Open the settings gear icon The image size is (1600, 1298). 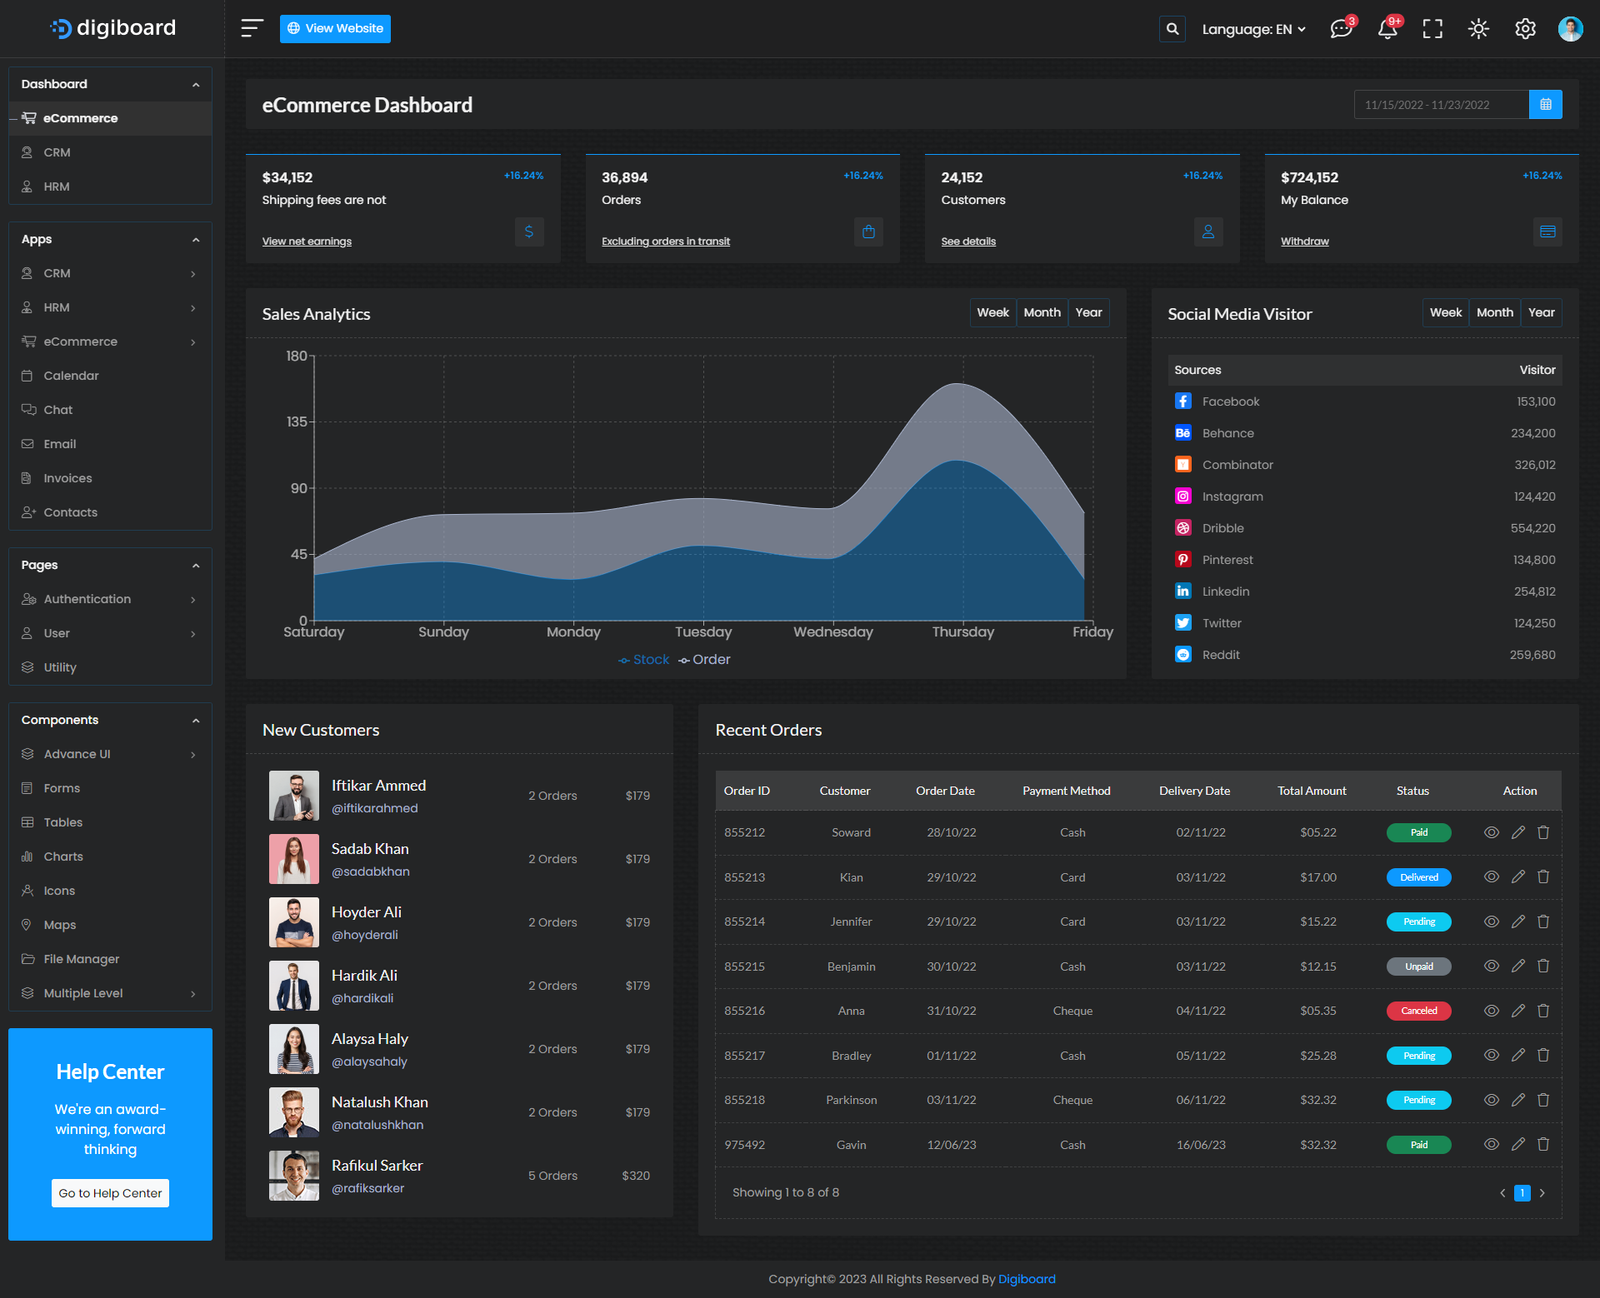pyautogui.click(x=1524, y=29)
